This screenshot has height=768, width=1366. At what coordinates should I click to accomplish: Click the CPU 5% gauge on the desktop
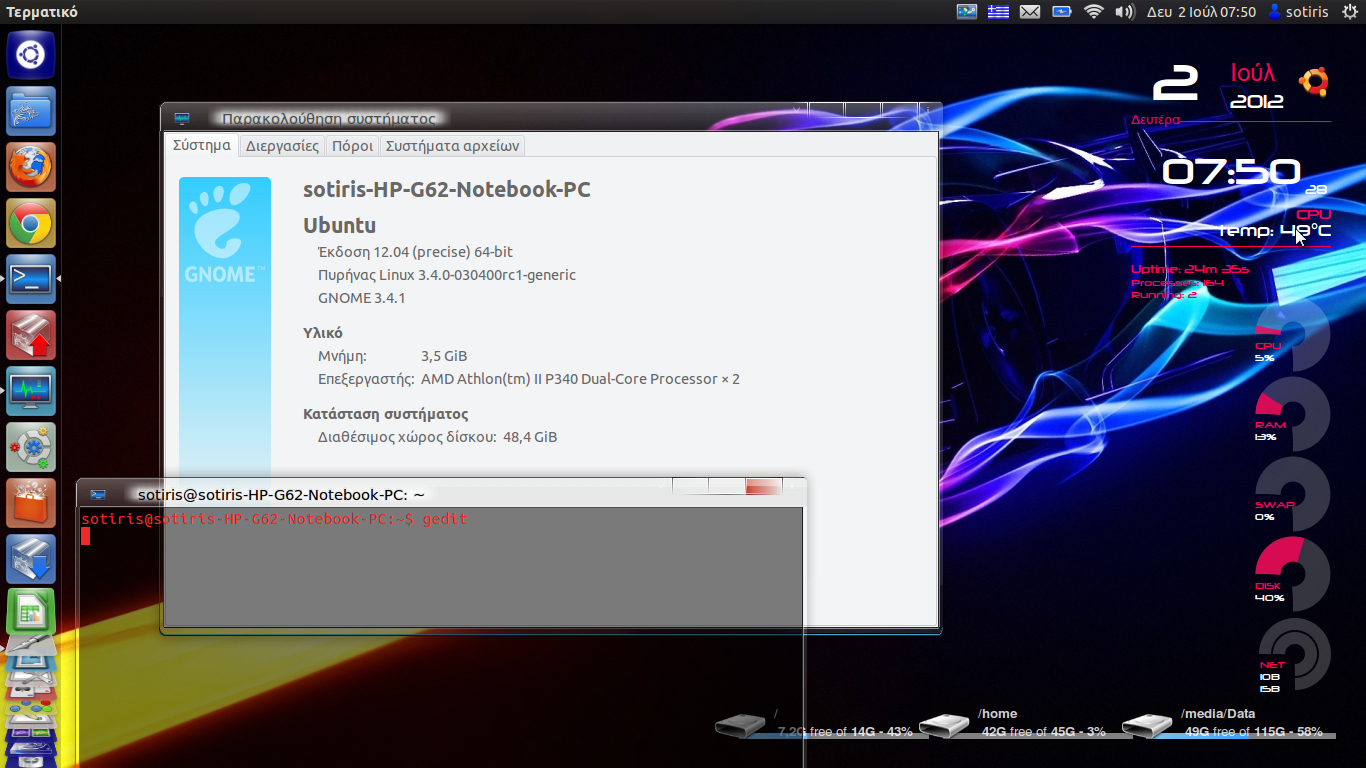pyautogui.click(x=1292, y=335)
